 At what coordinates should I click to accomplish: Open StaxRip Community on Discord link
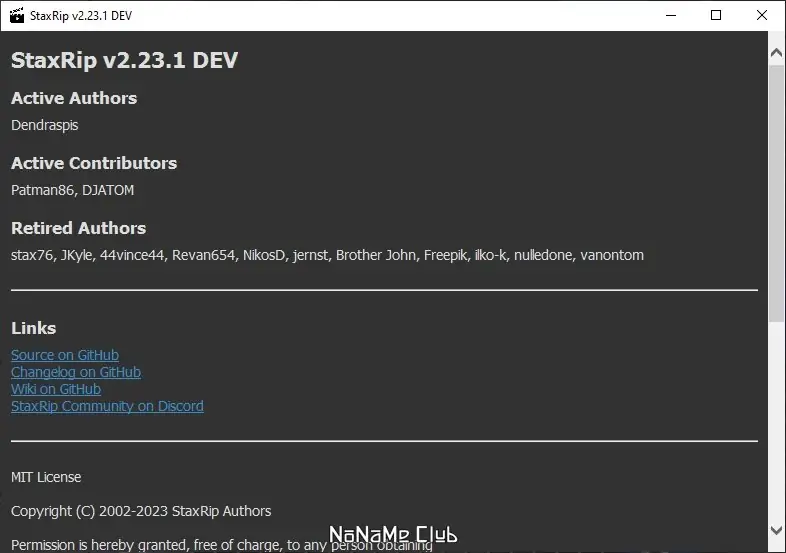pyautogui.click(x=107, y=406)
